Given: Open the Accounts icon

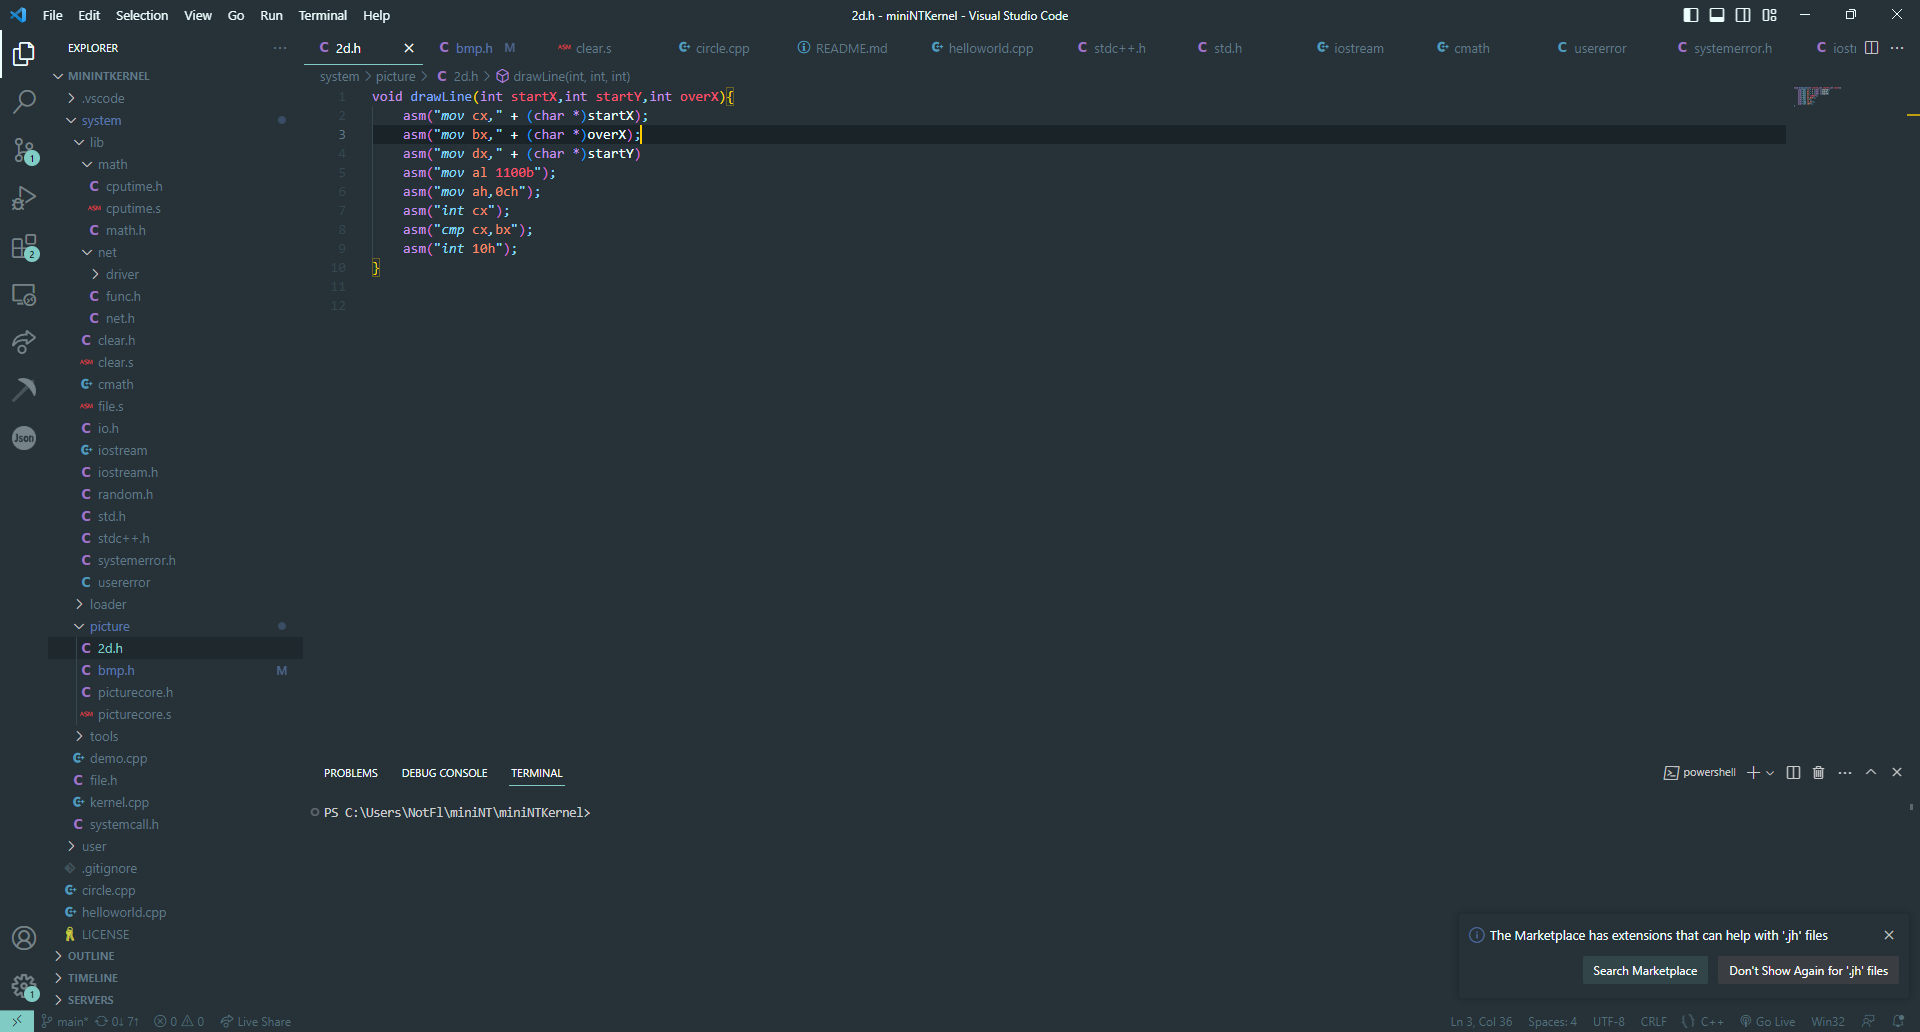Looking at the screenshot, I should pos(24,938).
